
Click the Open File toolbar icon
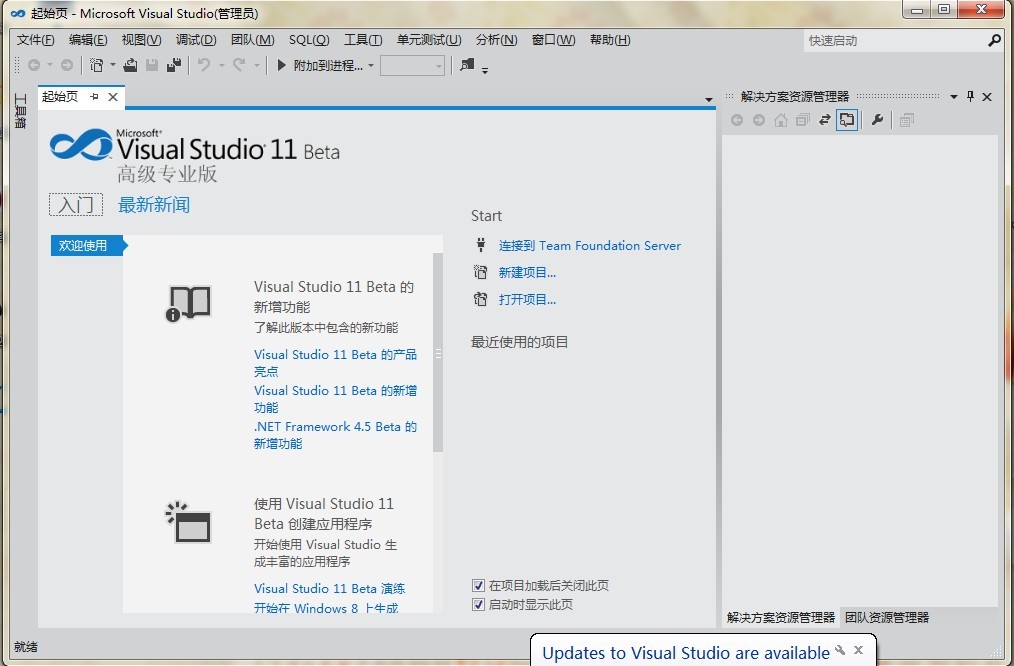point(130,65)
